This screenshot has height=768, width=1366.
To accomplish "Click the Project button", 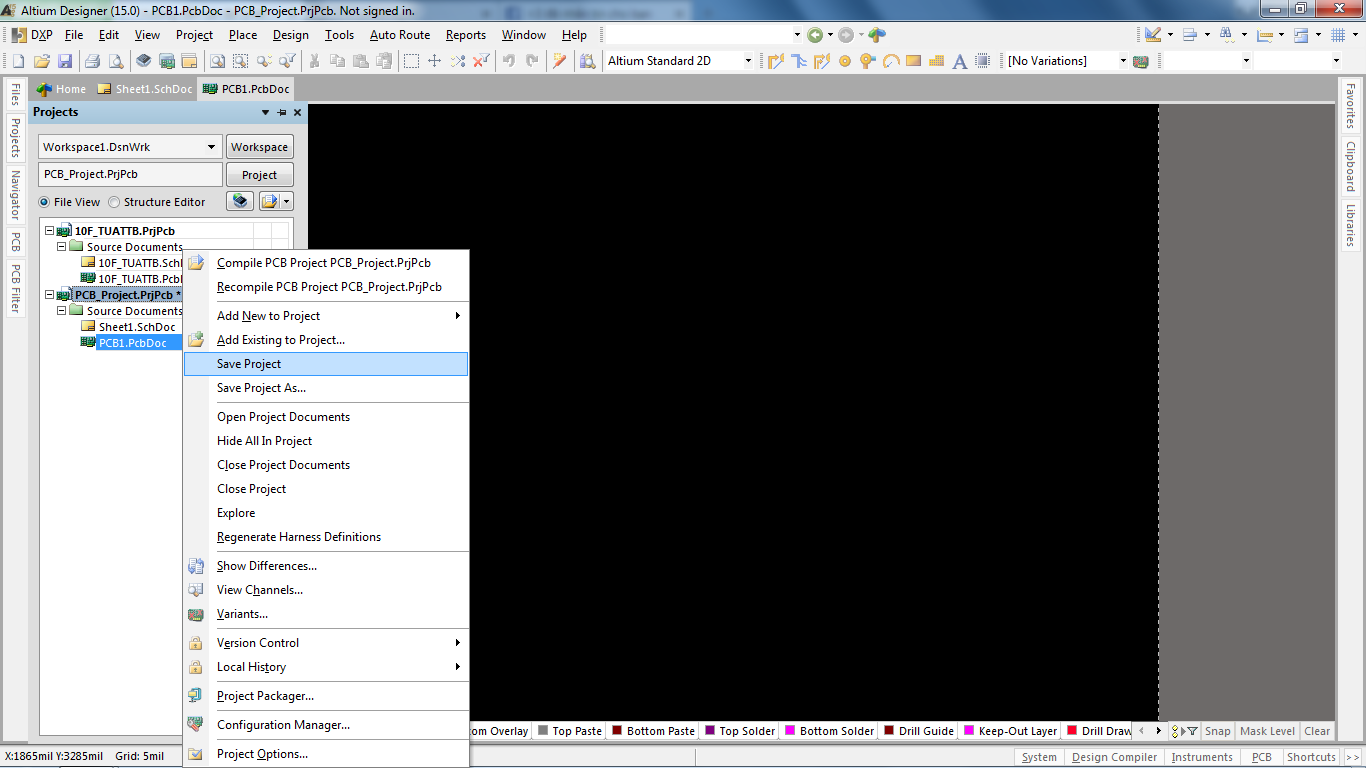I will tap(259, 175).
